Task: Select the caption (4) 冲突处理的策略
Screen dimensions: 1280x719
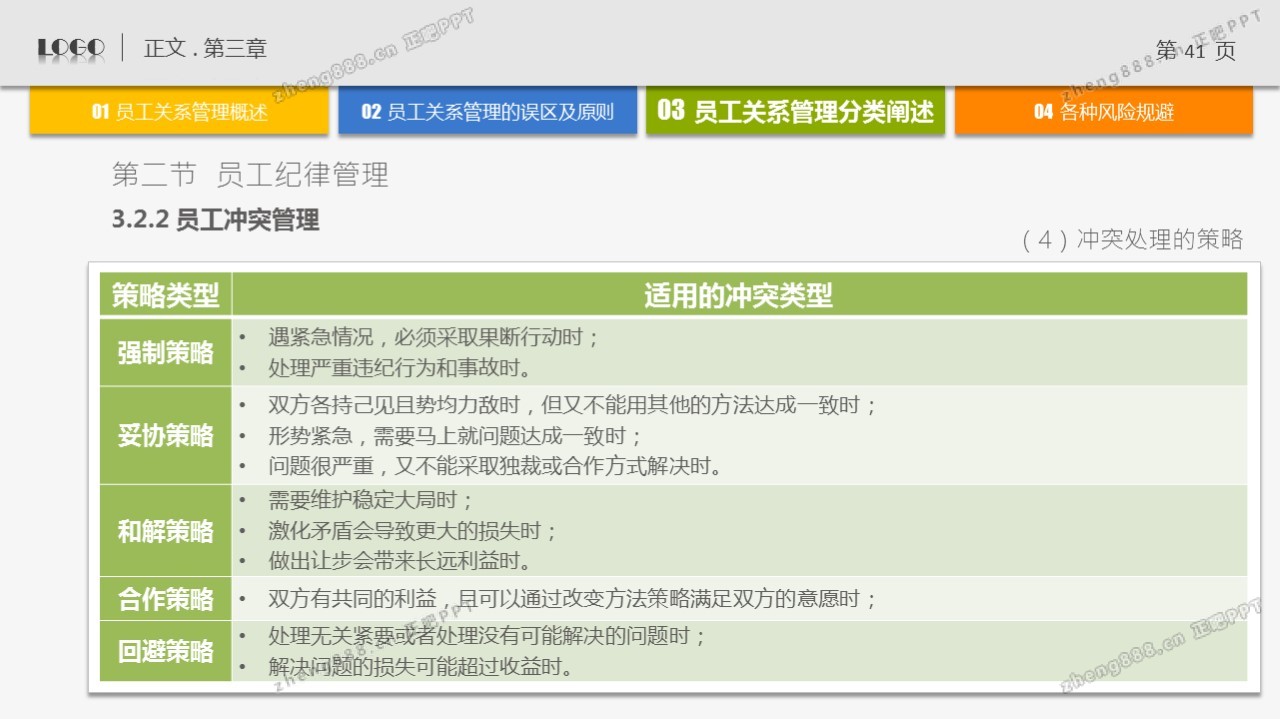Action: (1131, 240)
